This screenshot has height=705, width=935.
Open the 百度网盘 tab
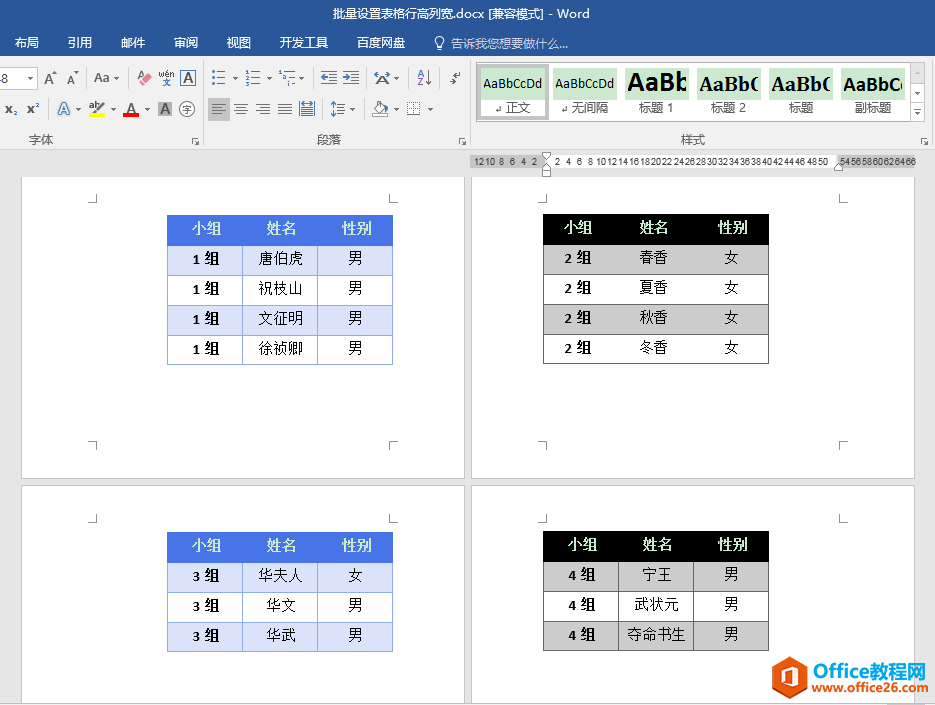pyautogui.click(x=381, y=43)
